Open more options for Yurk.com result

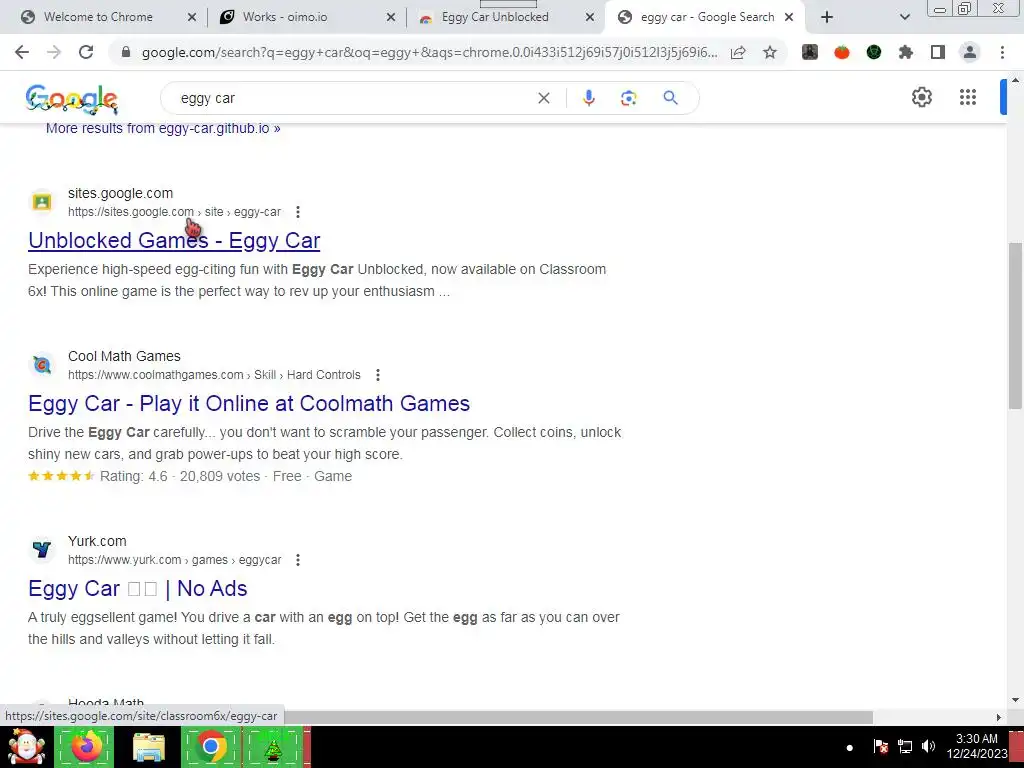[x=298, y=560]
